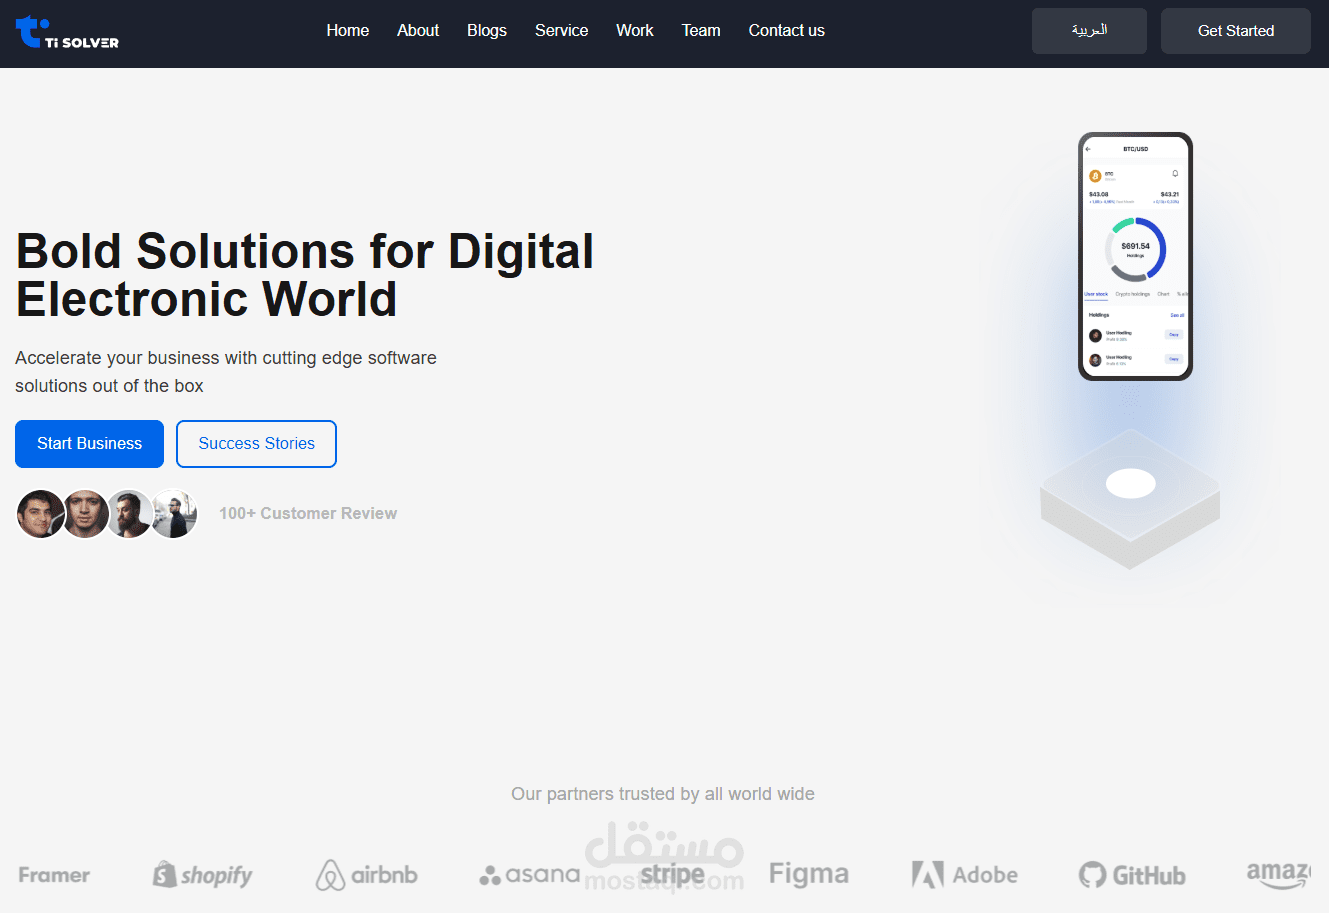
Task: Switch language with the Arabic button
Action: click(x=1089, y=31)
